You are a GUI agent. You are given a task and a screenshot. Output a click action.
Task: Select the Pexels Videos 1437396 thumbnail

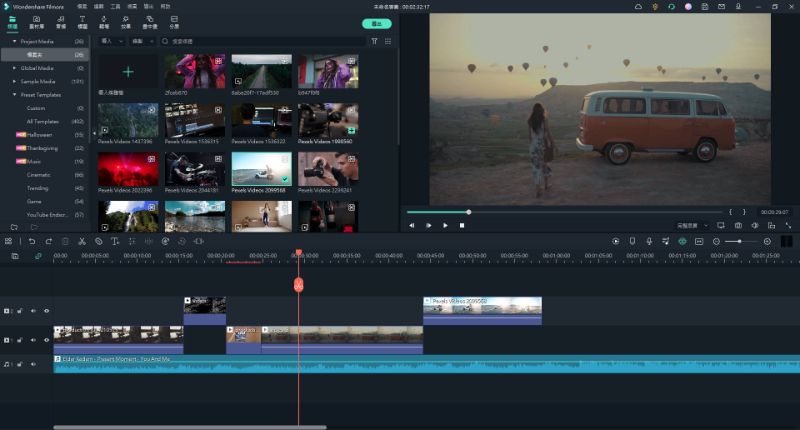[x=128, y=120]
